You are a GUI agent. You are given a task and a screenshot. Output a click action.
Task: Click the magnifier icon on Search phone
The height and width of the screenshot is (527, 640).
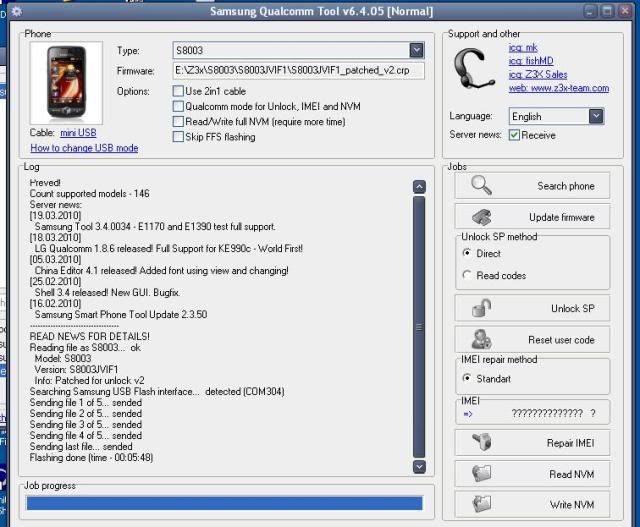pyautogui.click(x=481, y=185)
